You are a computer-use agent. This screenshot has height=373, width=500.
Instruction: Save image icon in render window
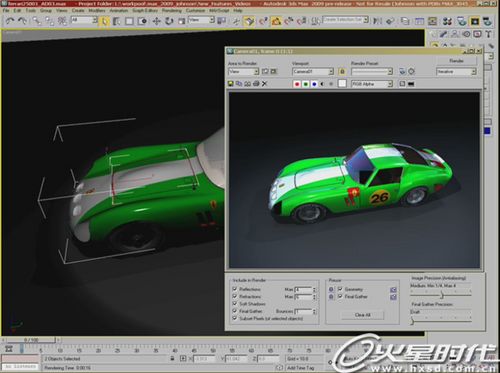[231, 83]
